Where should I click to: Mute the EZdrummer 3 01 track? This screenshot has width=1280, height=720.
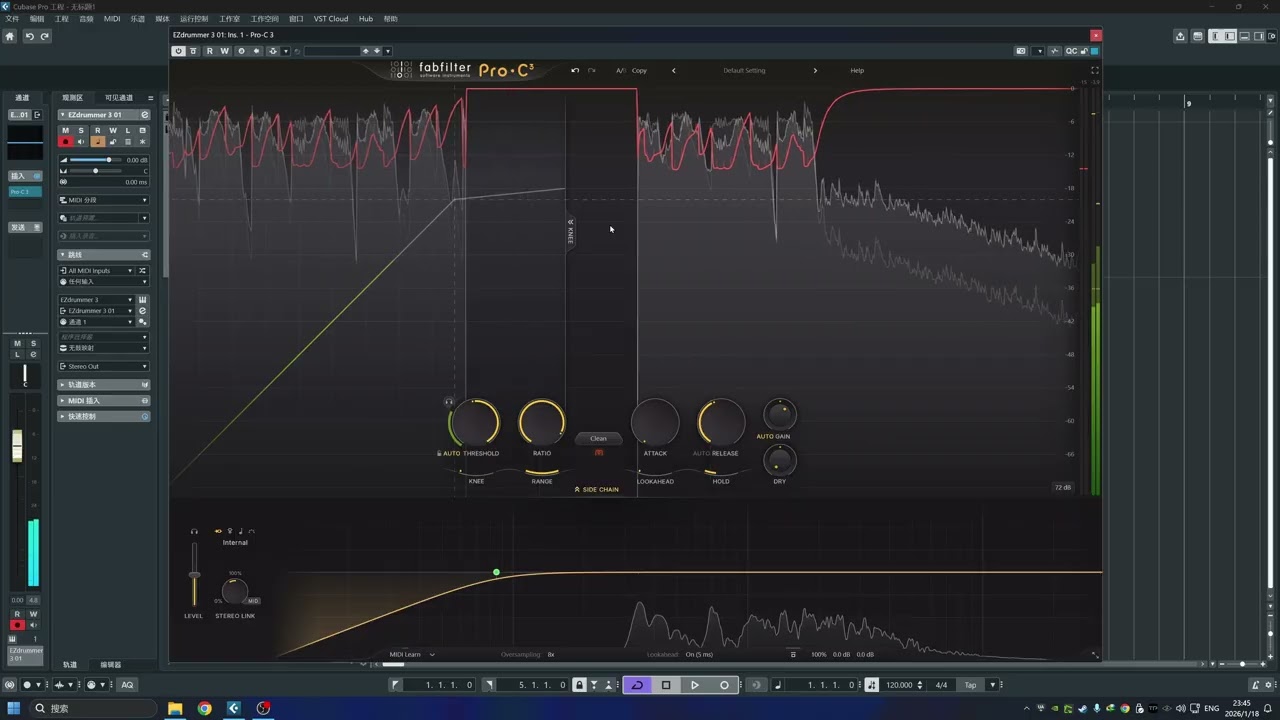[x=66, y=131]
